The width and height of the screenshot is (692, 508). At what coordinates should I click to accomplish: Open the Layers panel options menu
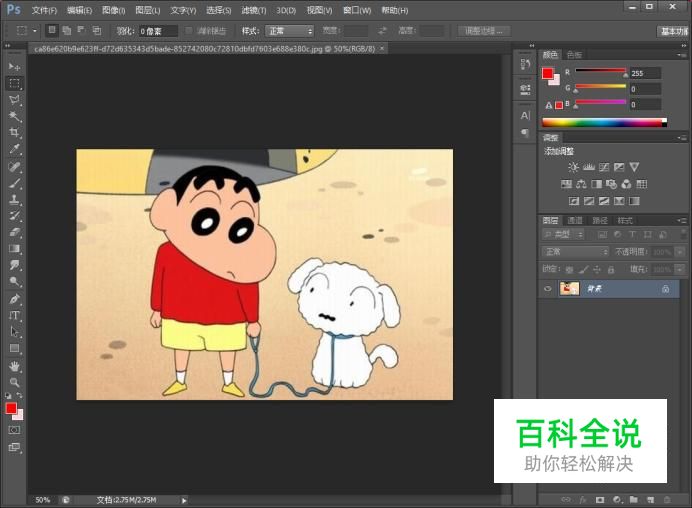(682, 220)
